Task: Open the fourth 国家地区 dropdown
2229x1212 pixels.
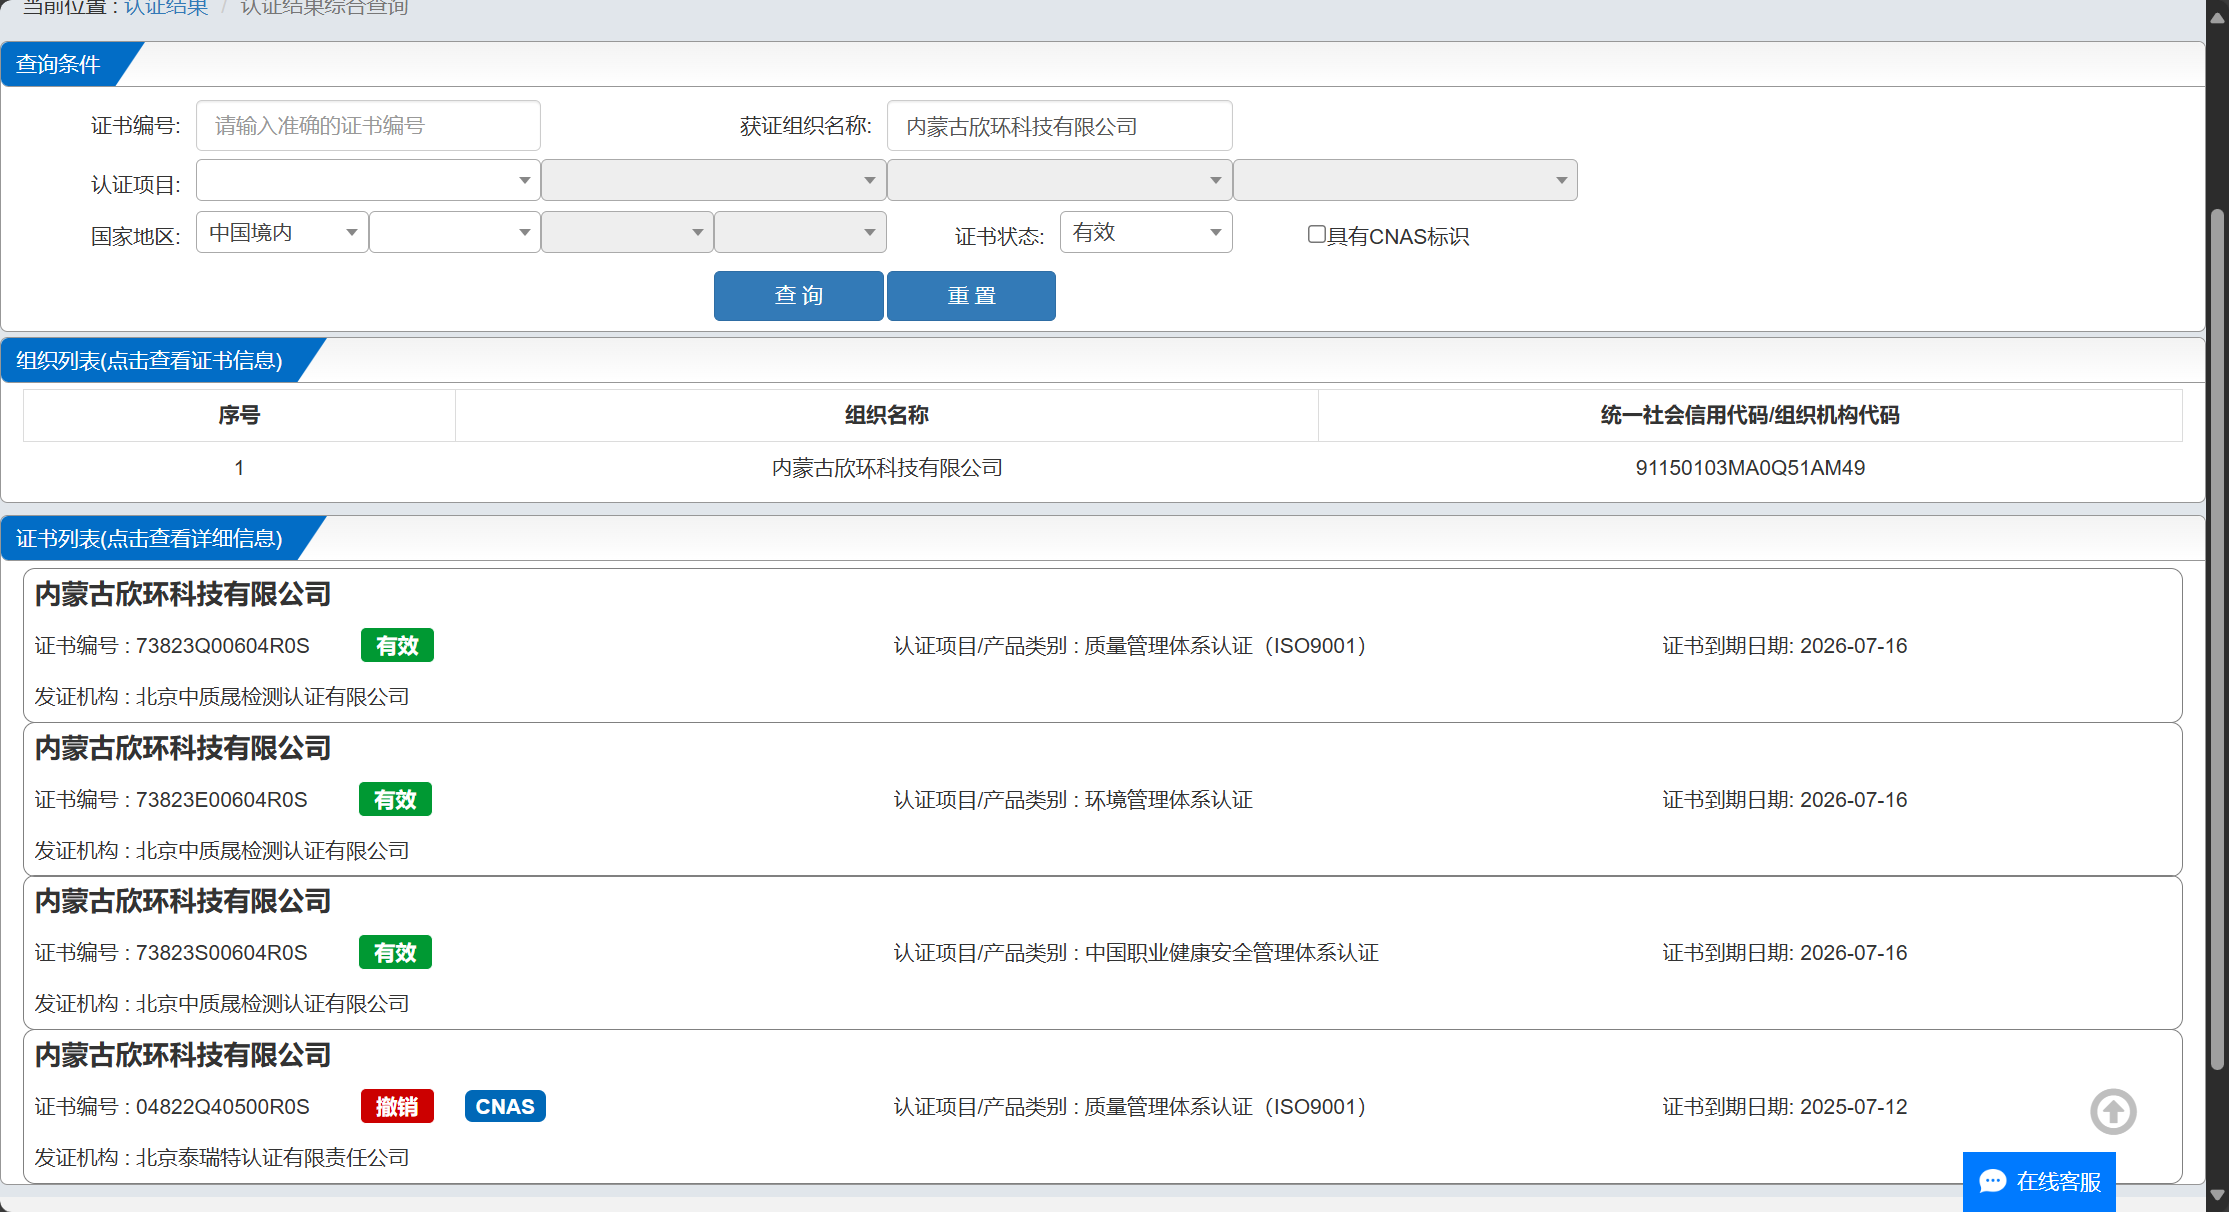Action: coord(800,232)
